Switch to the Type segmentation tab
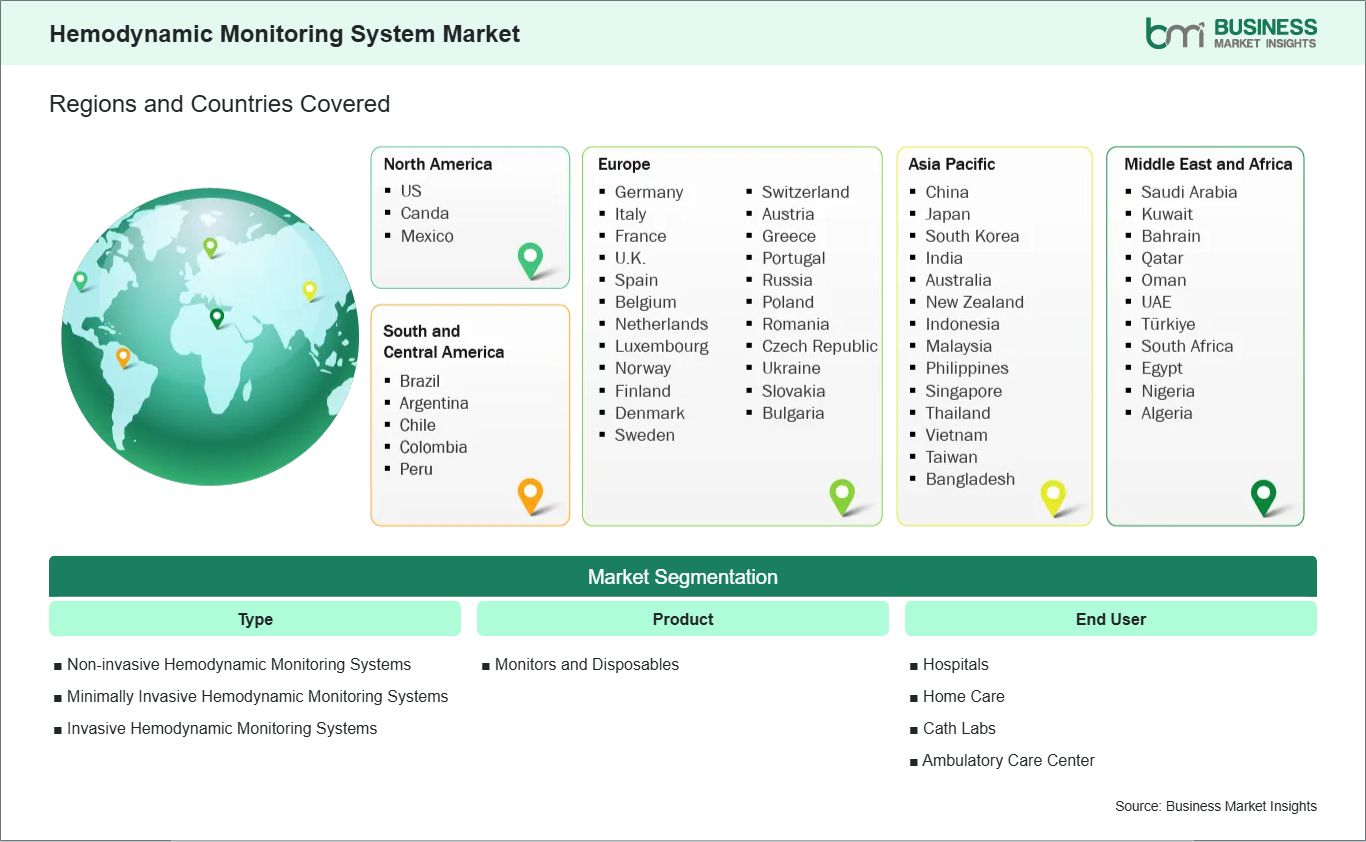Viewport: 1366px width, 842px height. pyautogui.click(x=254, y=619)
